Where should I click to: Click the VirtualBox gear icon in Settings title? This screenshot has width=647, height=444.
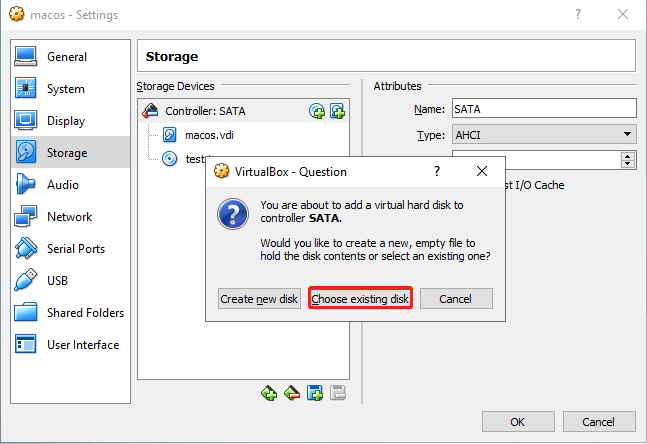coord(17,14)
